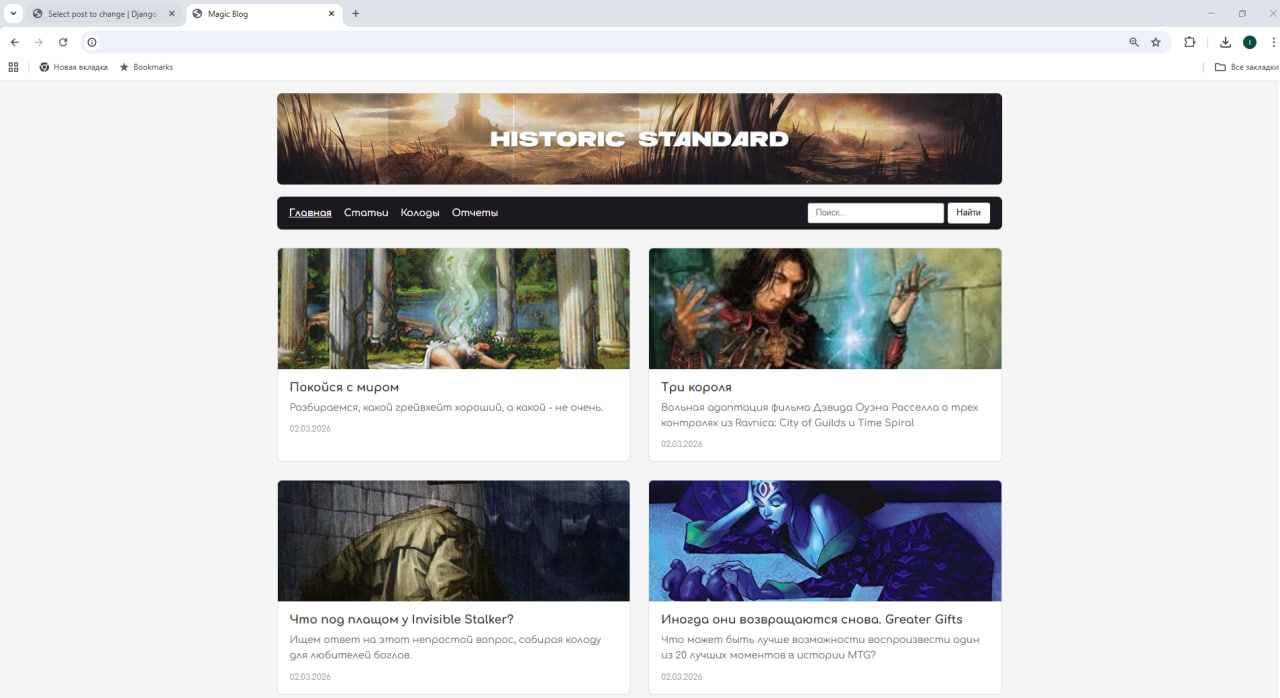Click the browser back arrow
The image size is (1280, 698).
(14, 42)
